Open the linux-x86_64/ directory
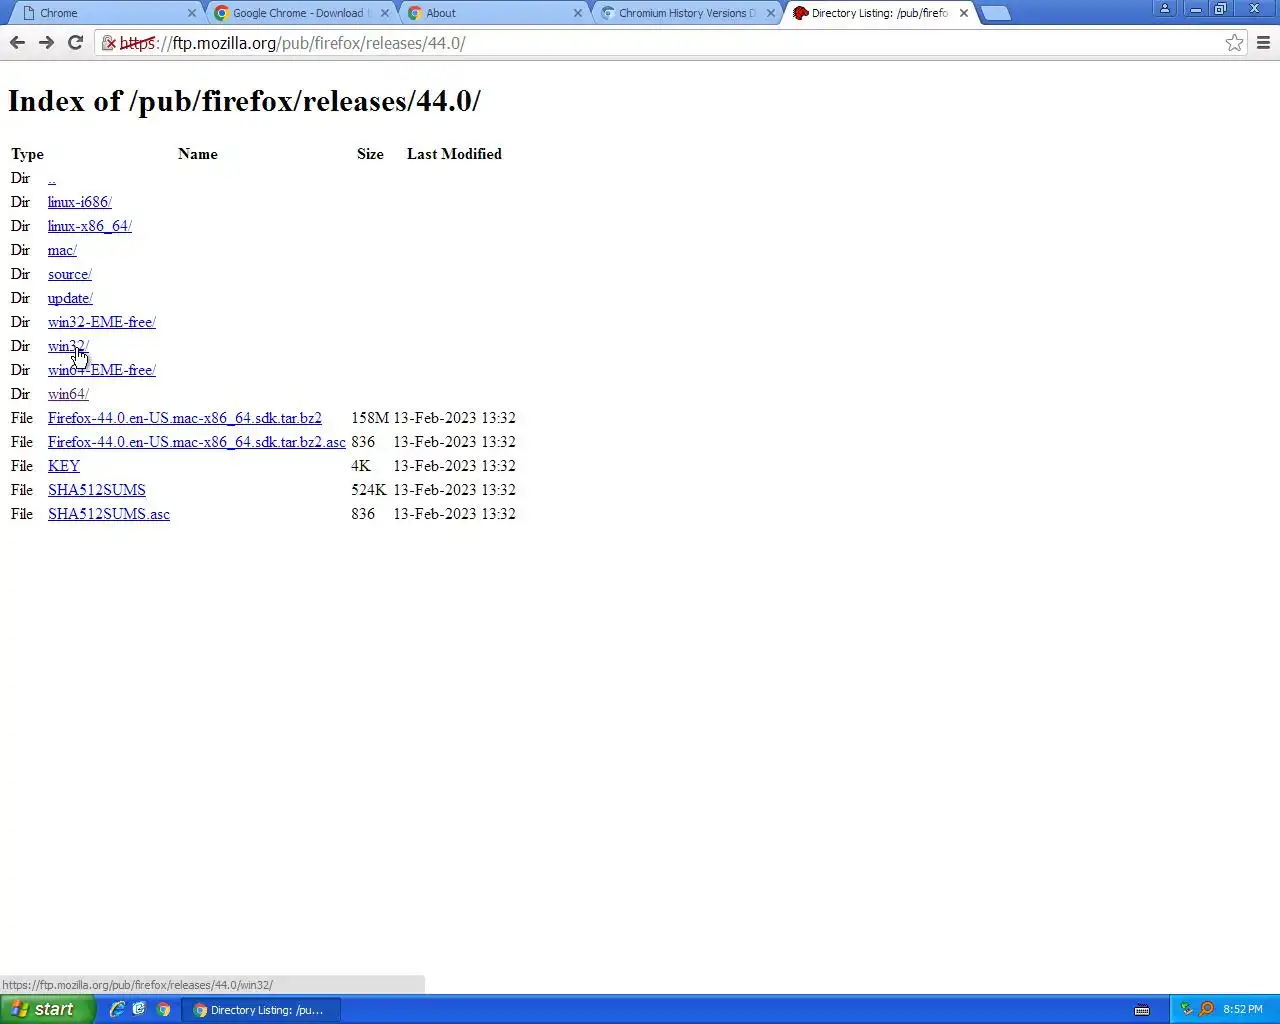The height and width of the screenshot is (1024, 1280). click(x=90, y=226)
